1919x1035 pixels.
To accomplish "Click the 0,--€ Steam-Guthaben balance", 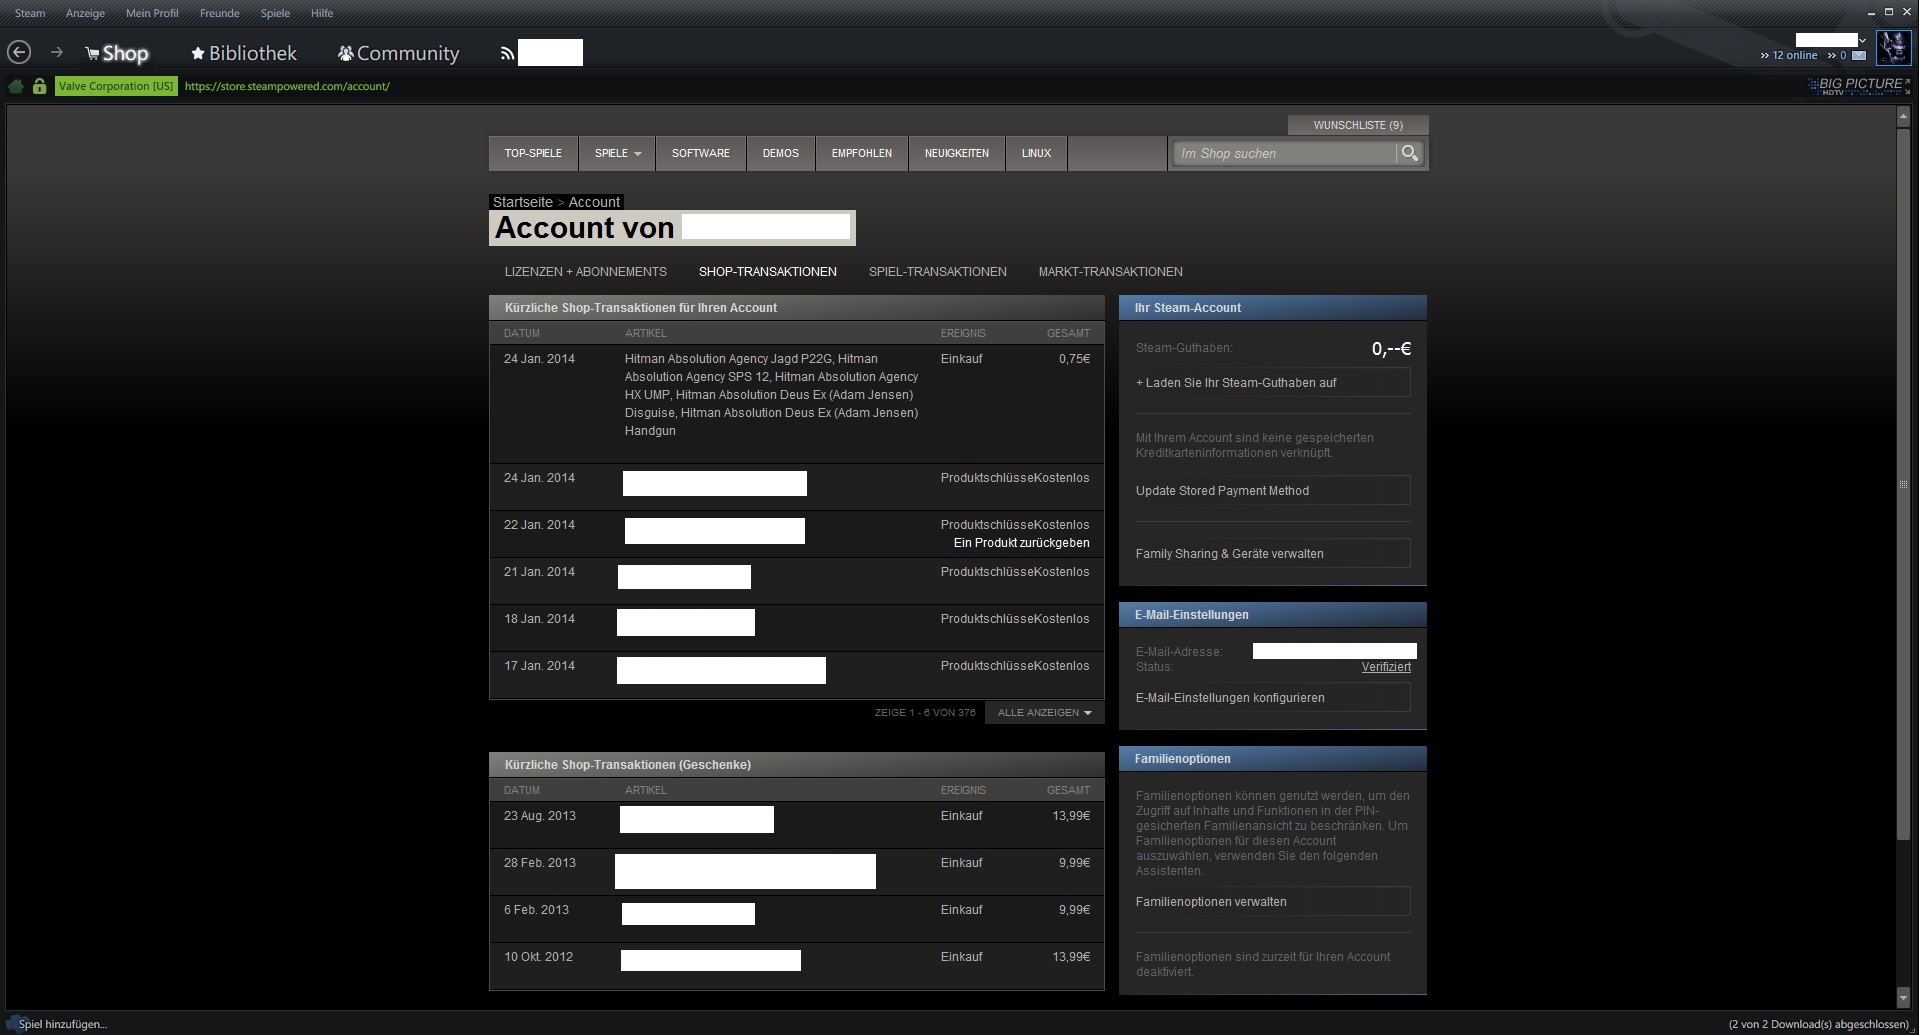I will click(x=1391, y=349).
